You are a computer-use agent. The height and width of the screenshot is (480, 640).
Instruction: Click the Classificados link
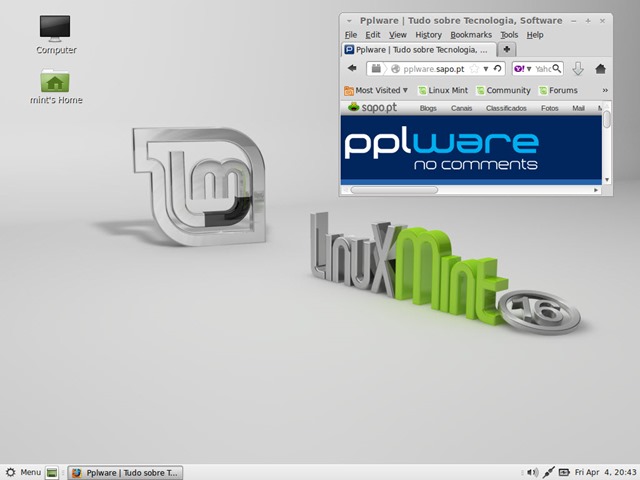[506, 108]
